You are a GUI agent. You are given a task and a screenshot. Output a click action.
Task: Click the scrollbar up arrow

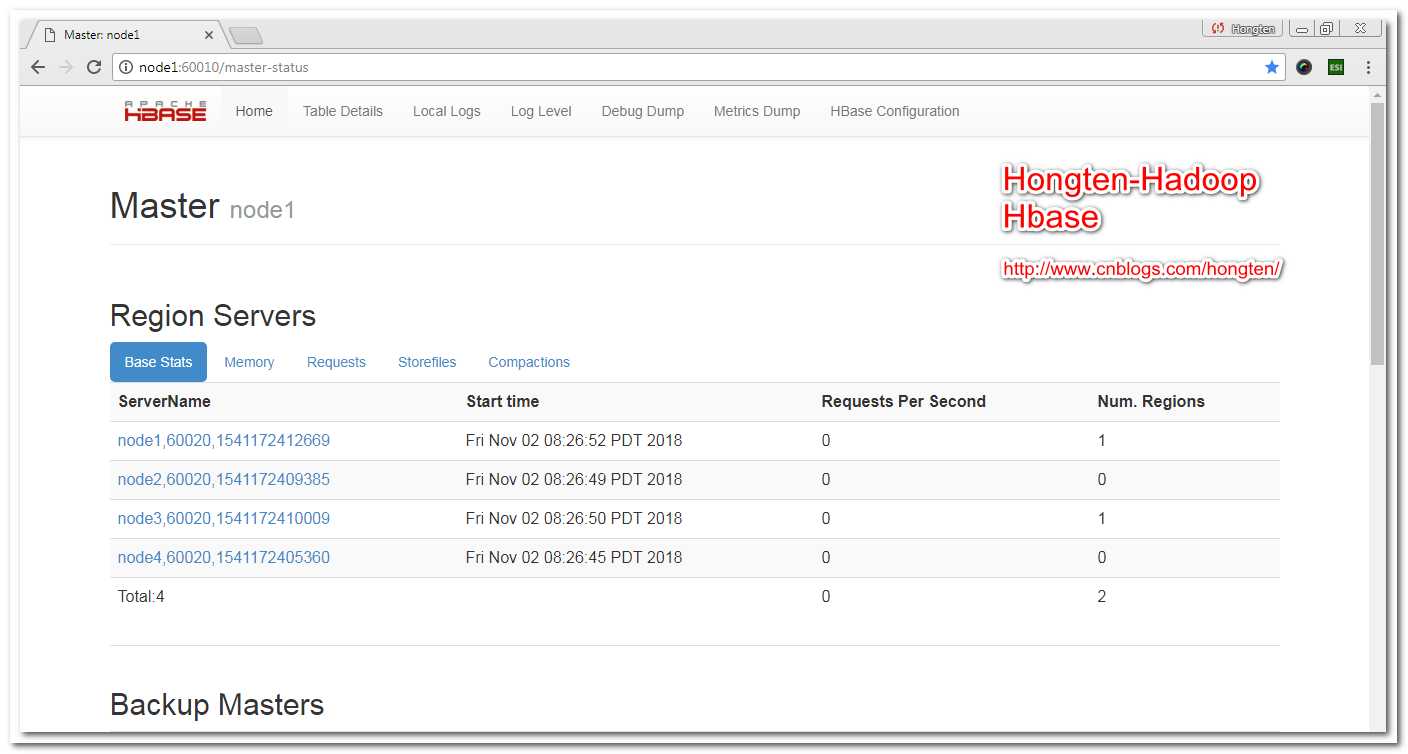pyautogui.click(x=1378, y=95)
